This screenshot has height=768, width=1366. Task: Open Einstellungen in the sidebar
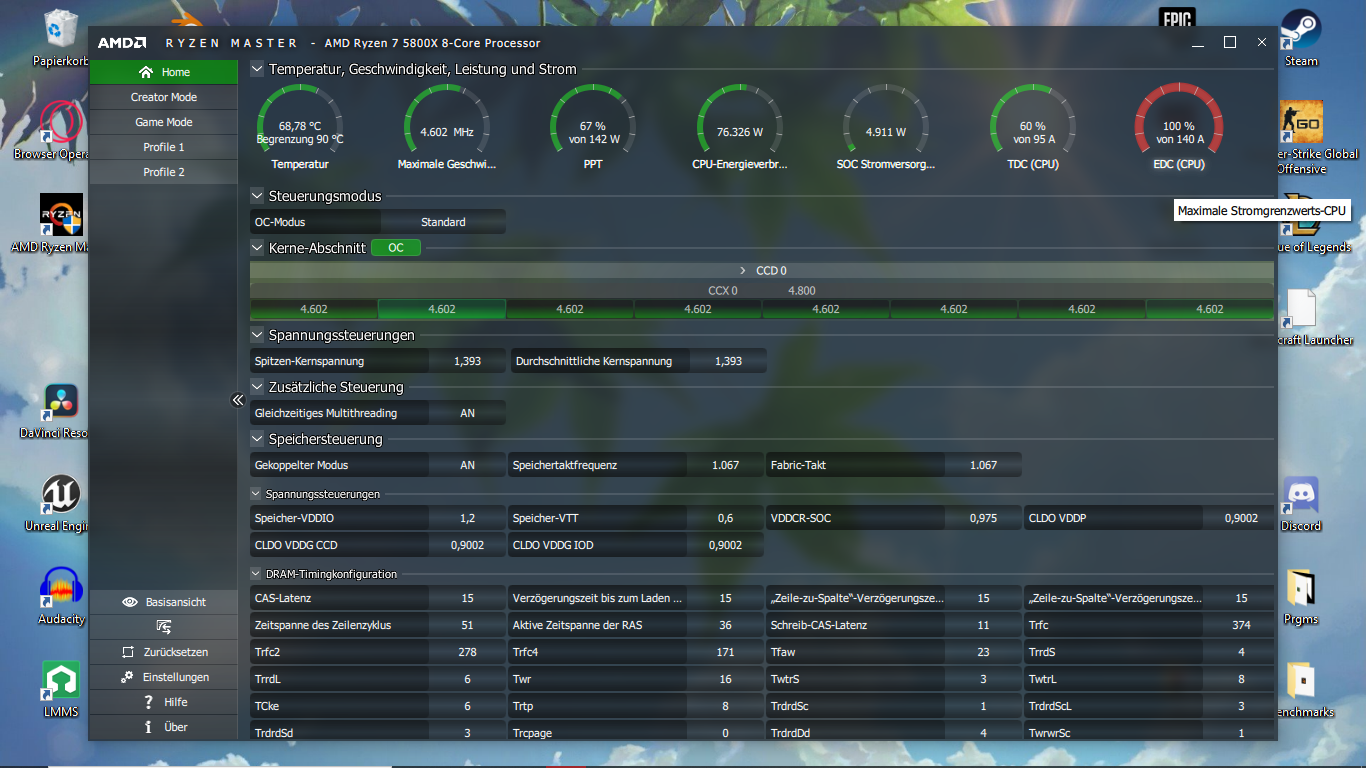[164, 677]
